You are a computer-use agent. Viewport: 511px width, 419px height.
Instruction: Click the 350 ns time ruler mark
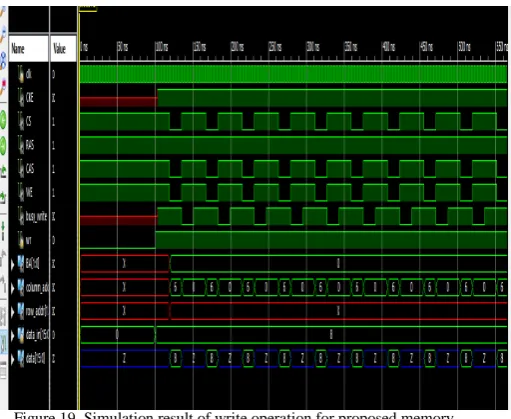(351, 47)
